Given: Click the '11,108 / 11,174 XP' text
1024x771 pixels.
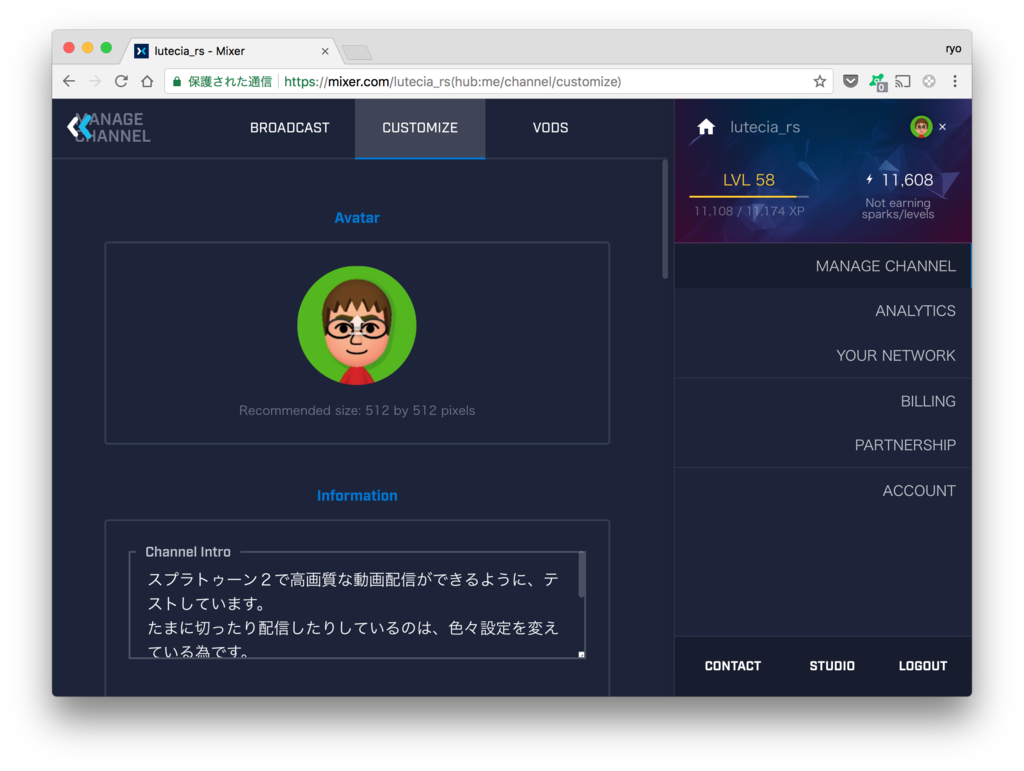Looking at the screenshot, I should point(749,211).
